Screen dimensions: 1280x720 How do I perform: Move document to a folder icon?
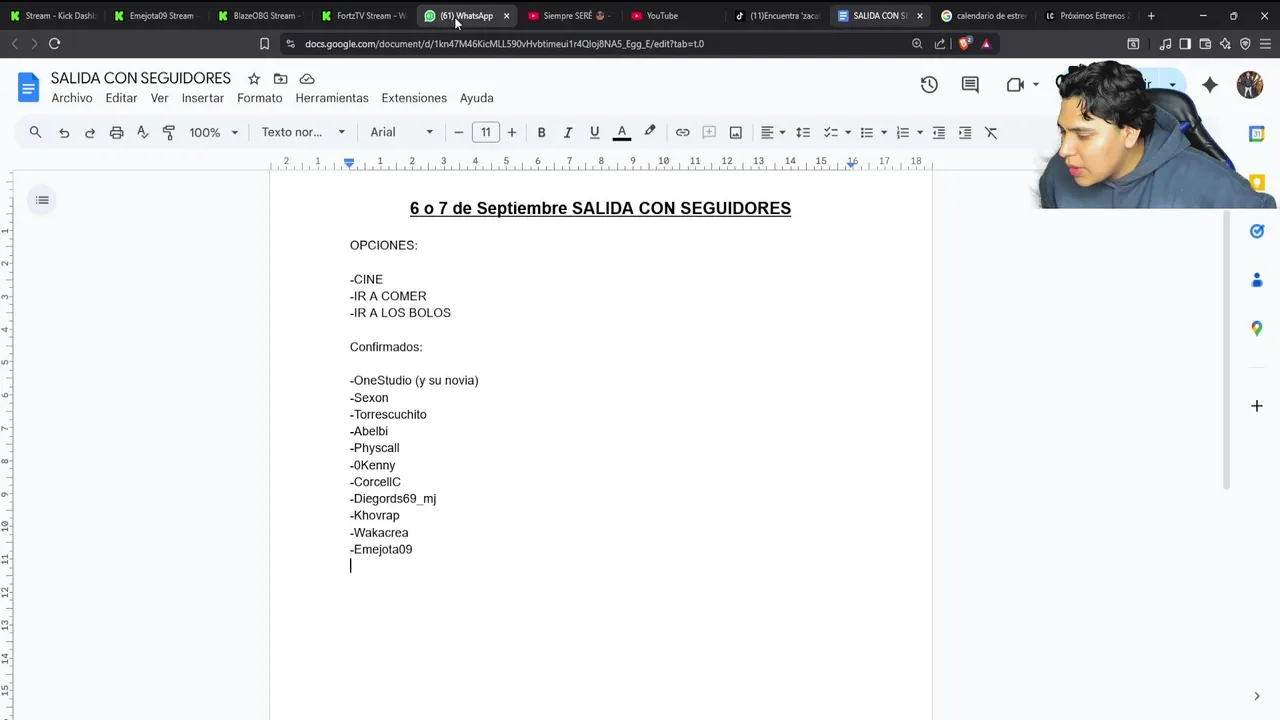point(281,79)
